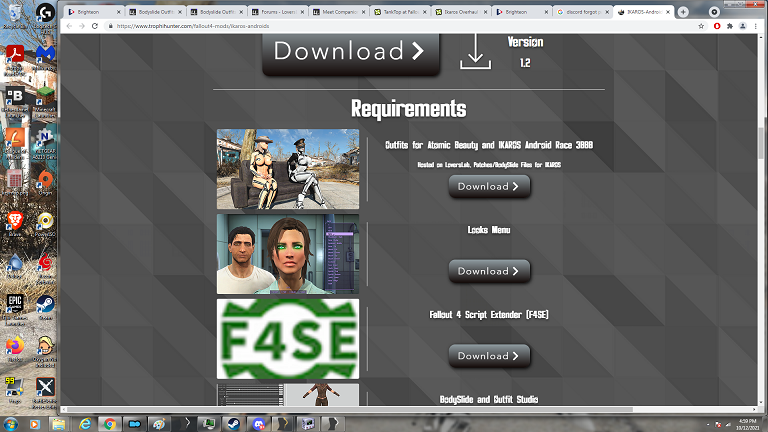
Task: Click the tab-strip round media icon
Action: pos(714,12)
